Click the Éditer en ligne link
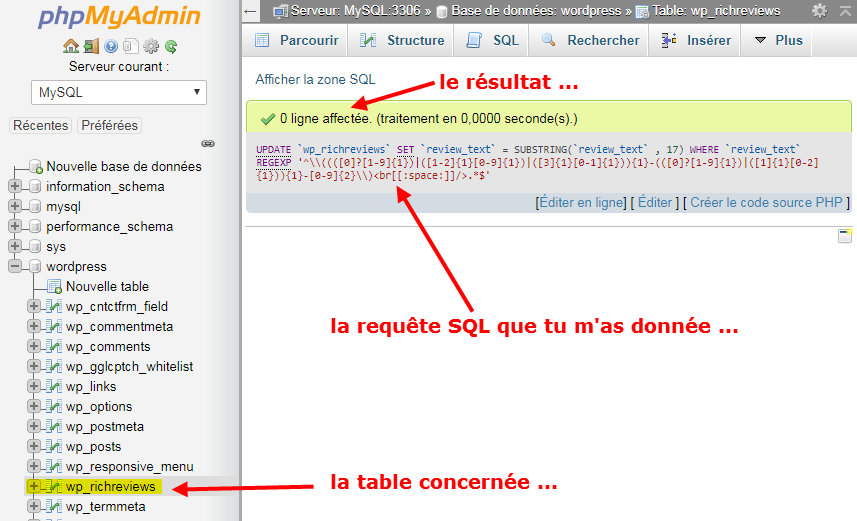Image resolution: width=857 pixels, height=521 pixels. click(x=582, y=202)
